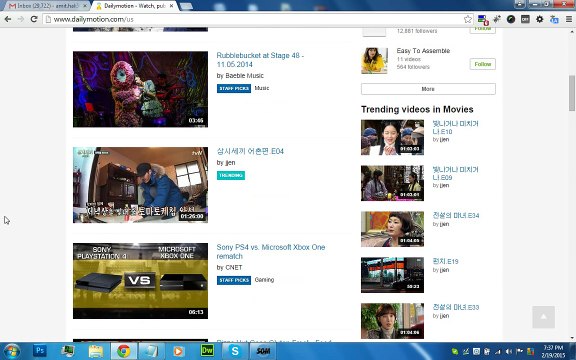Follow the Easy To Assemble channel
576x360 pixels.
coord(482,64)
